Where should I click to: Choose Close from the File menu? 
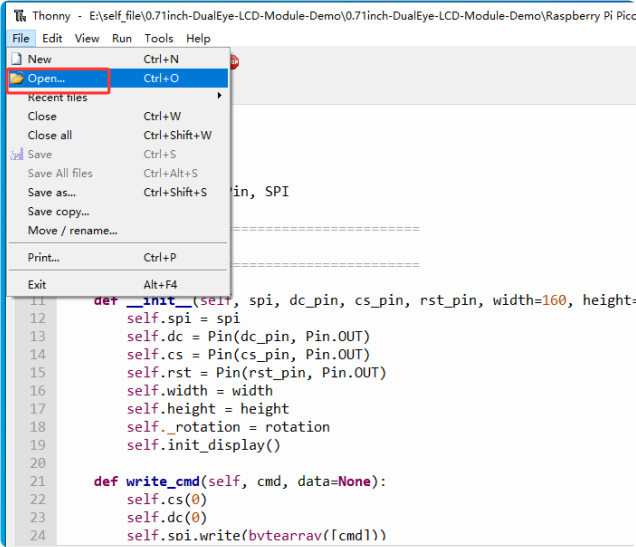(42, 117)
